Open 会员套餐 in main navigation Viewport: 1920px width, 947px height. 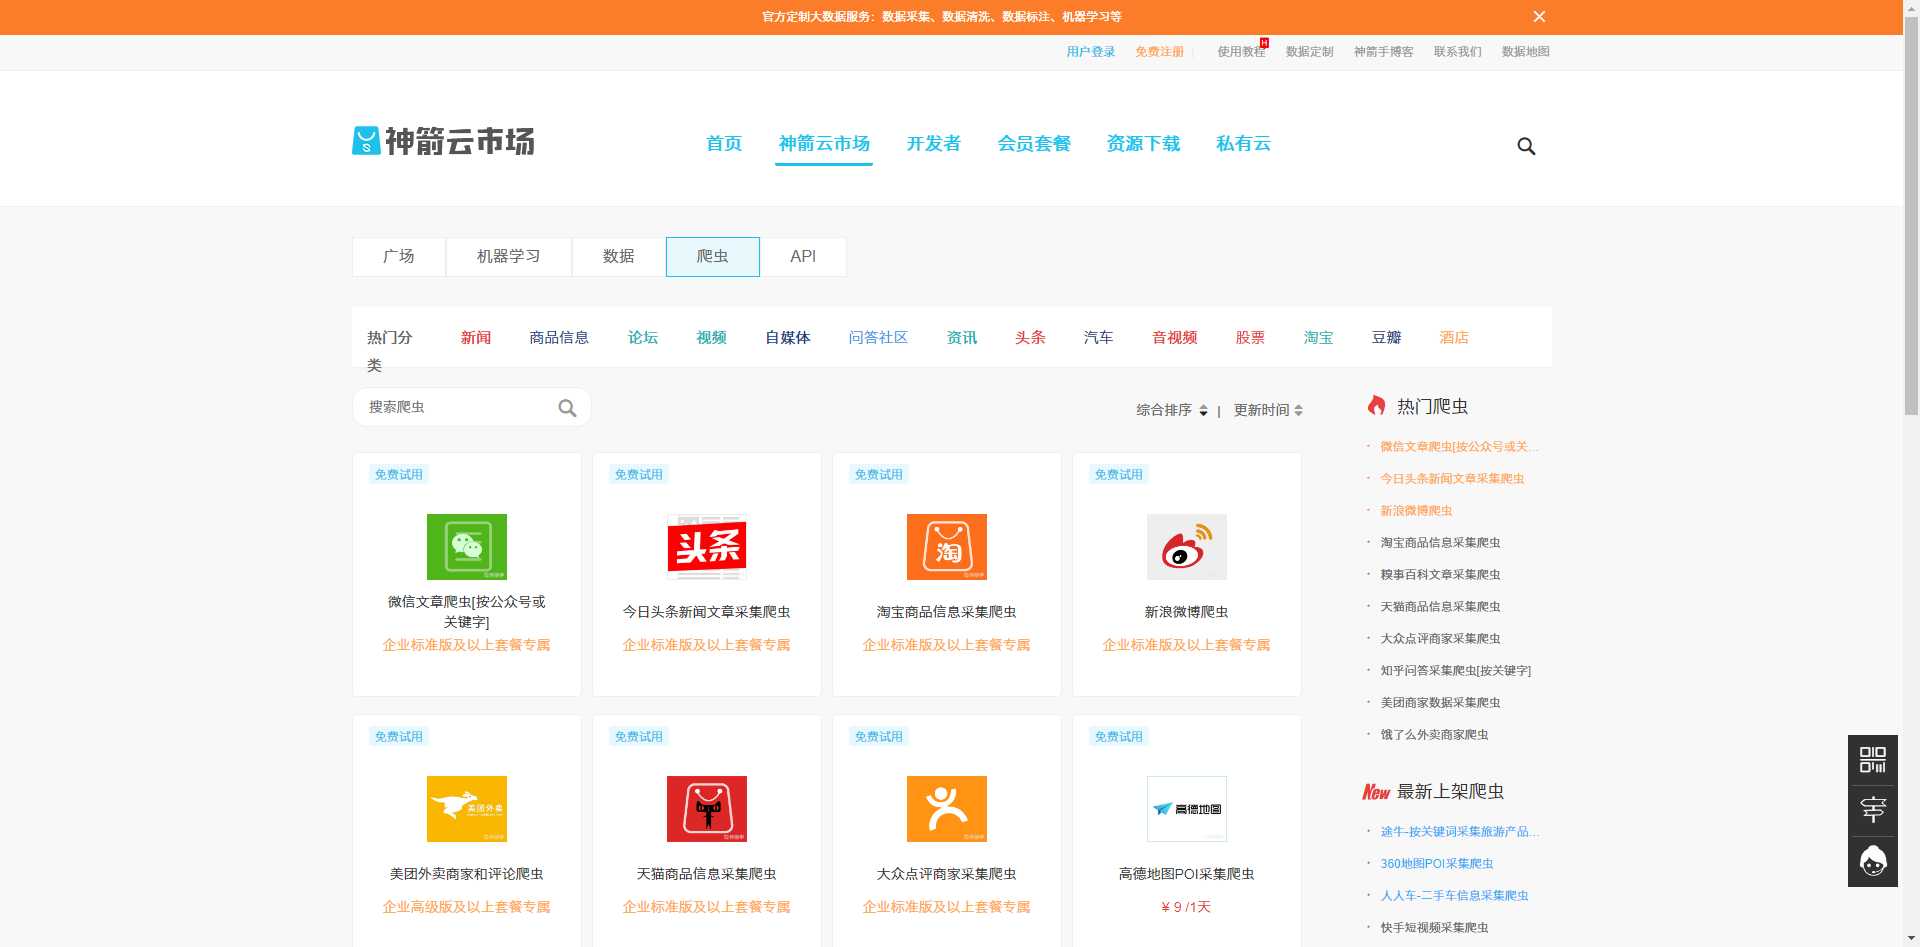tap(1034, 144)
